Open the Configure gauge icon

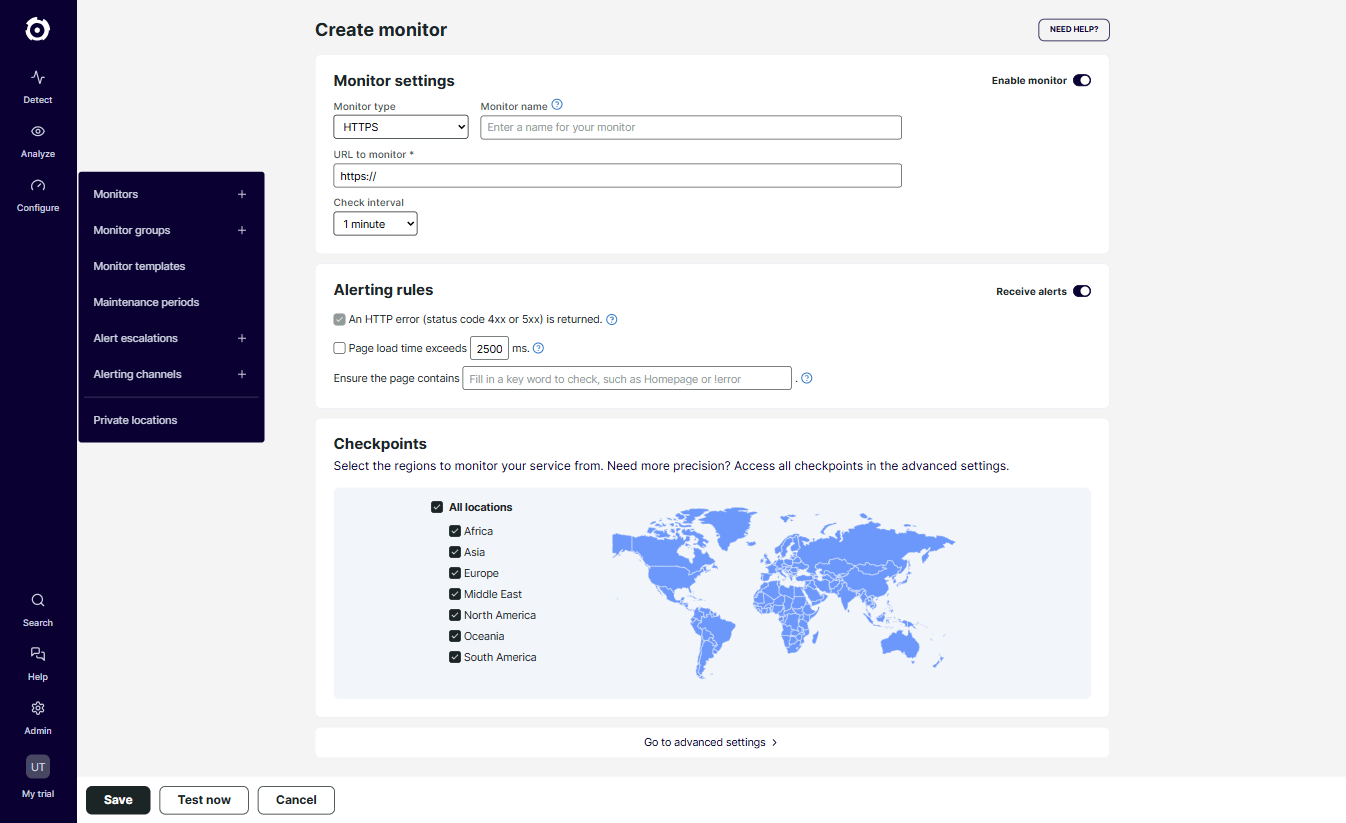(38, 185)
